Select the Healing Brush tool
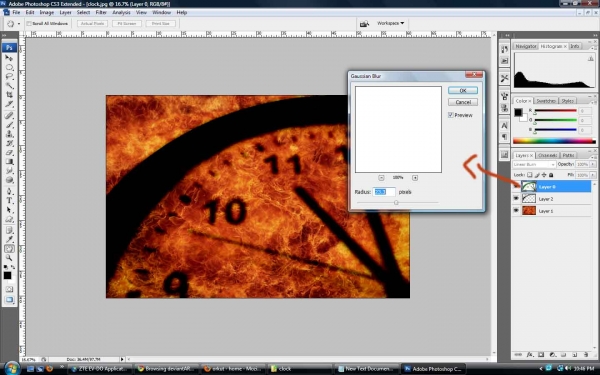Viewport: 600px width, 375px height. [9, 116]
